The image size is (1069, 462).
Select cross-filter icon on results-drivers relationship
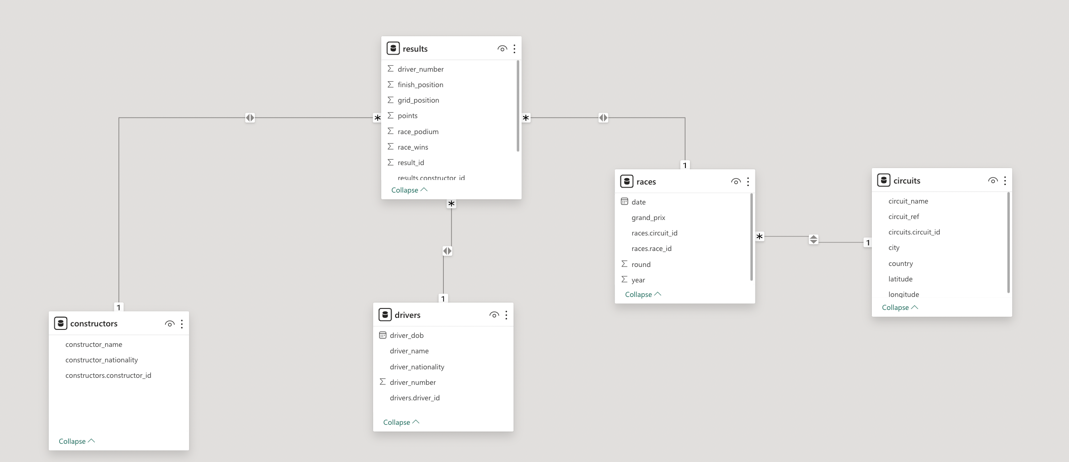pyautogui.click(x=447, y=251)
